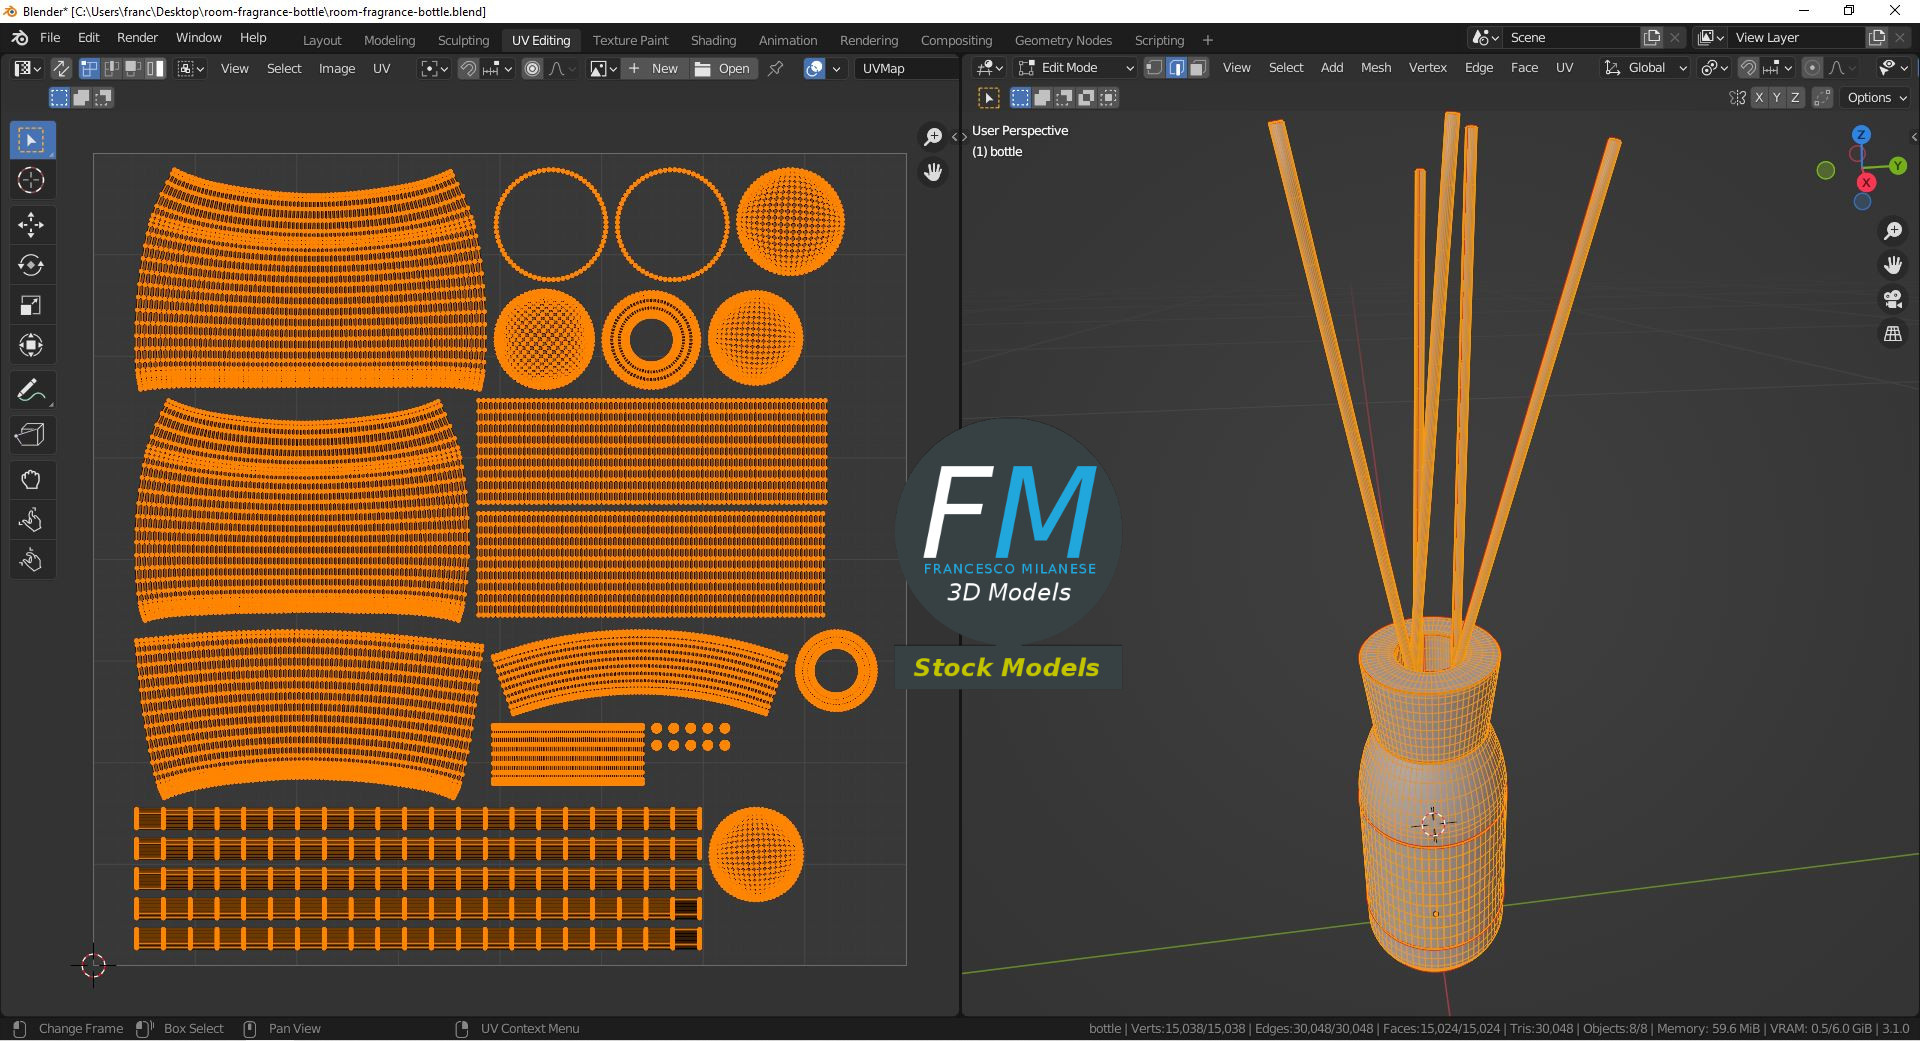Click the 3D viewport camera view icon

pos(1892,299)
